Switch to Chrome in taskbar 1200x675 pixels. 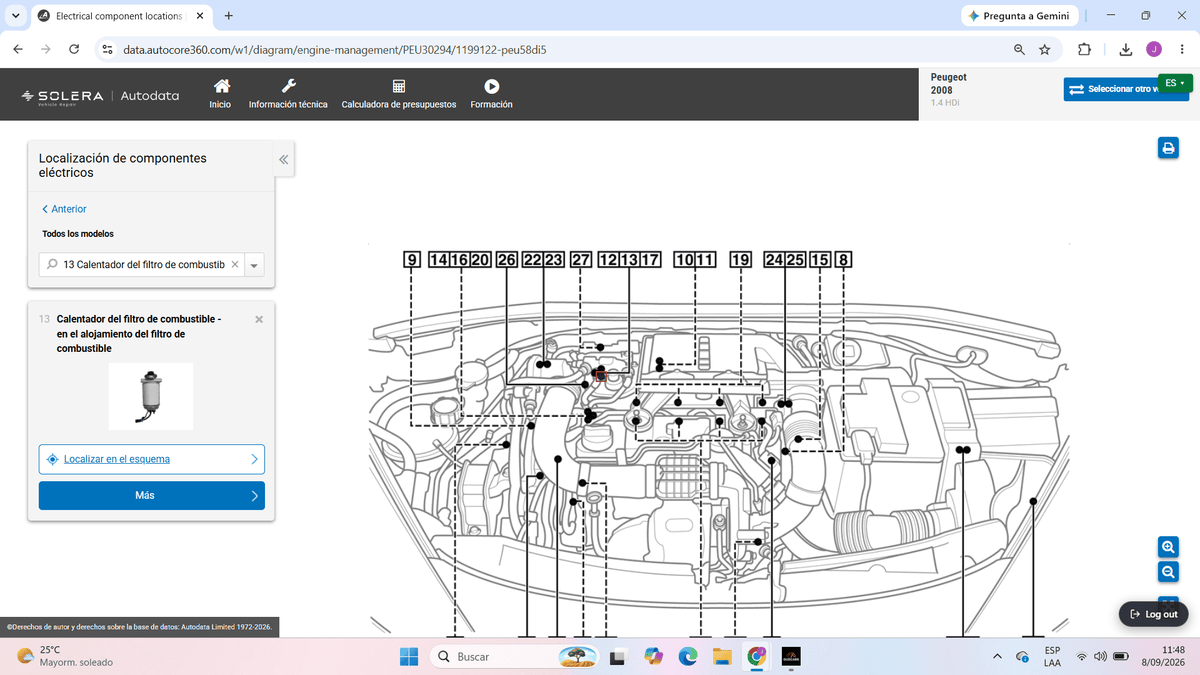757,657
